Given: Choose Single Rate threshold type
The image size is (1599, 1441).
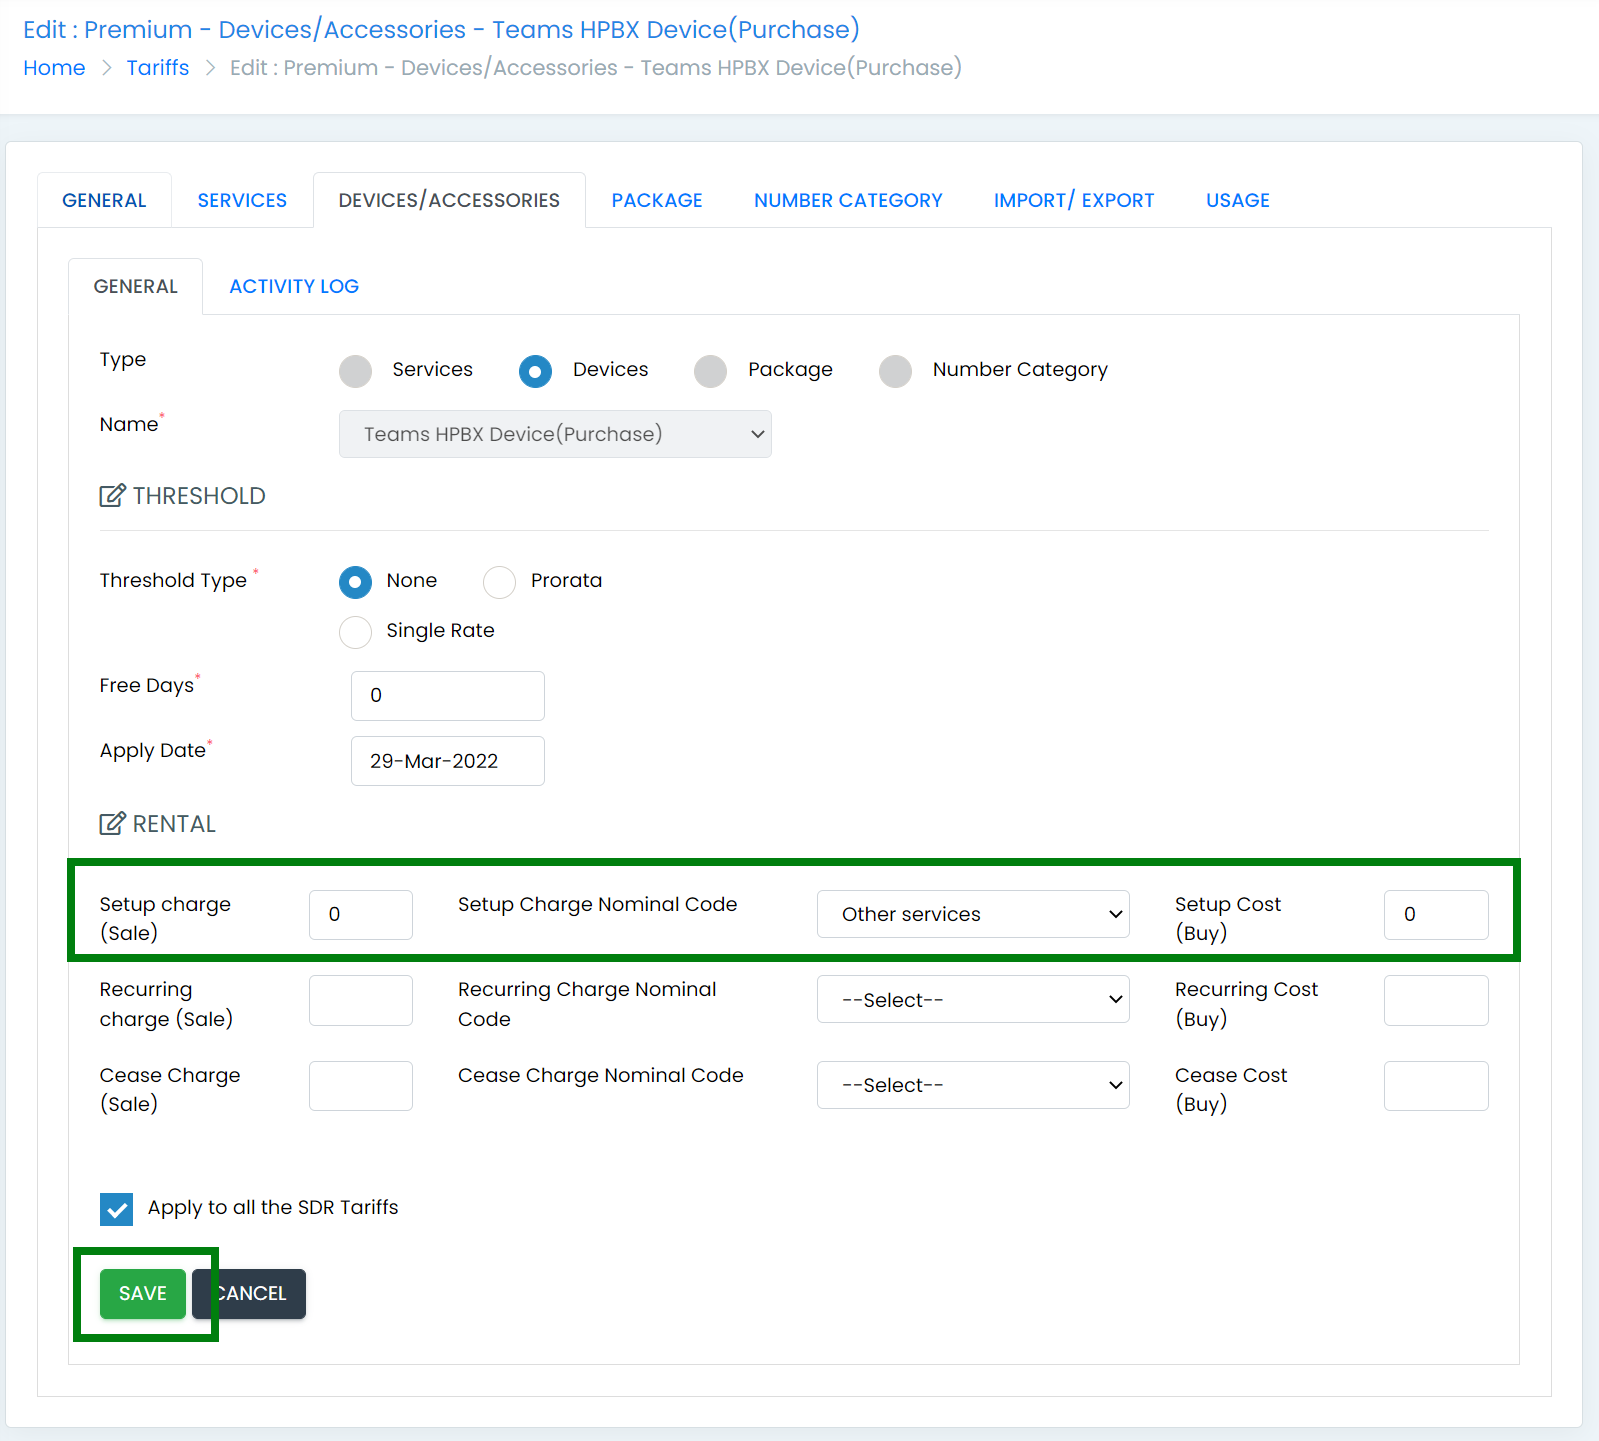Looking at the screenshot, I should (x=355, y=632).
